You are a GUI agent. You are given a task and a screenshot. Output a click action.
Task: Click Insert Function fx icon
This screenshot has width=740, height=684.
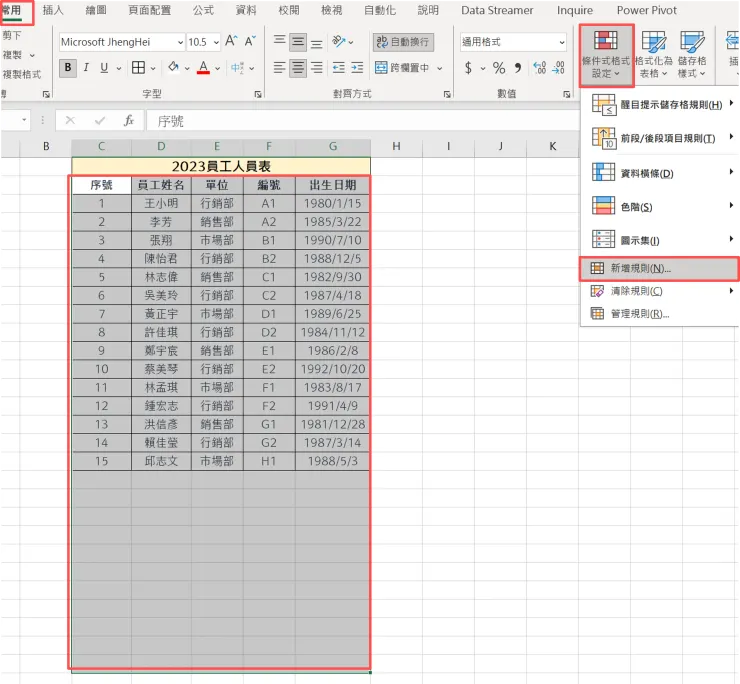point(128,121)
